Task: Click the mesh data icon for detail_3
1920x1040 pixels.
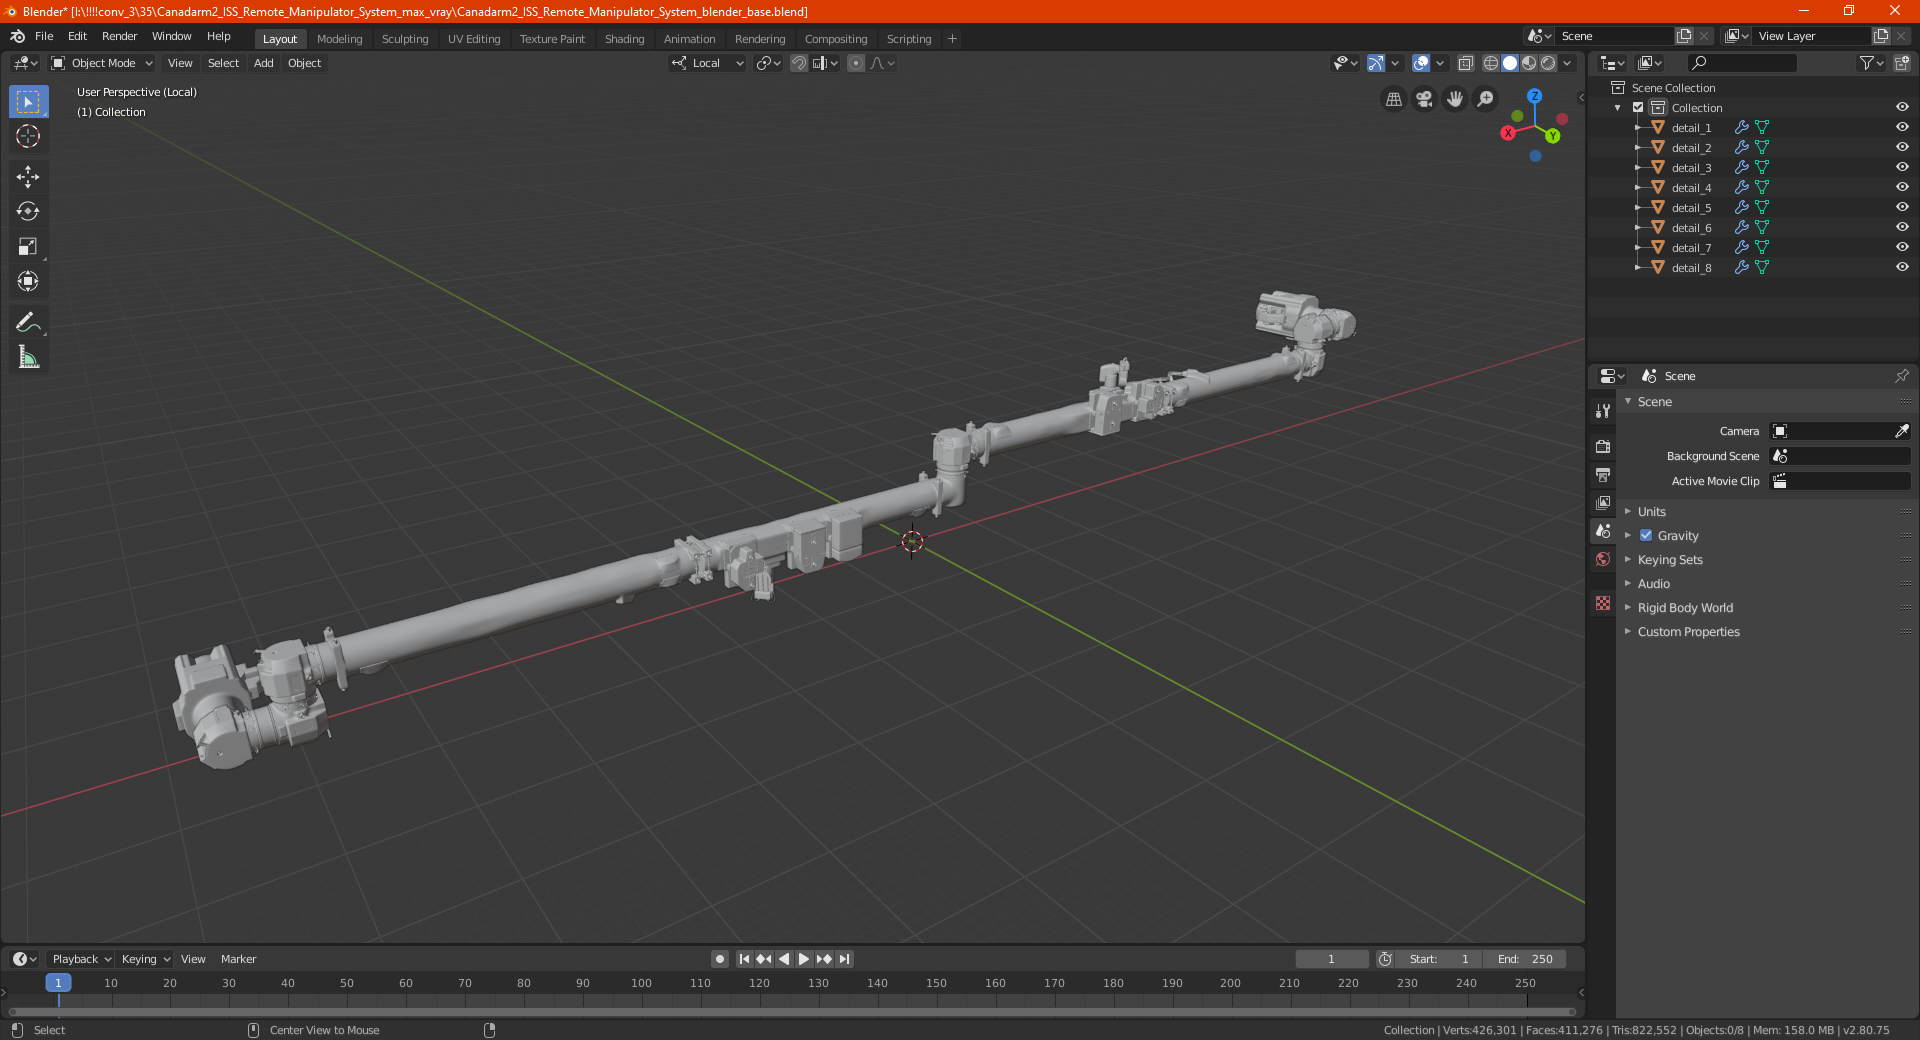Action: pos(1762,168)
